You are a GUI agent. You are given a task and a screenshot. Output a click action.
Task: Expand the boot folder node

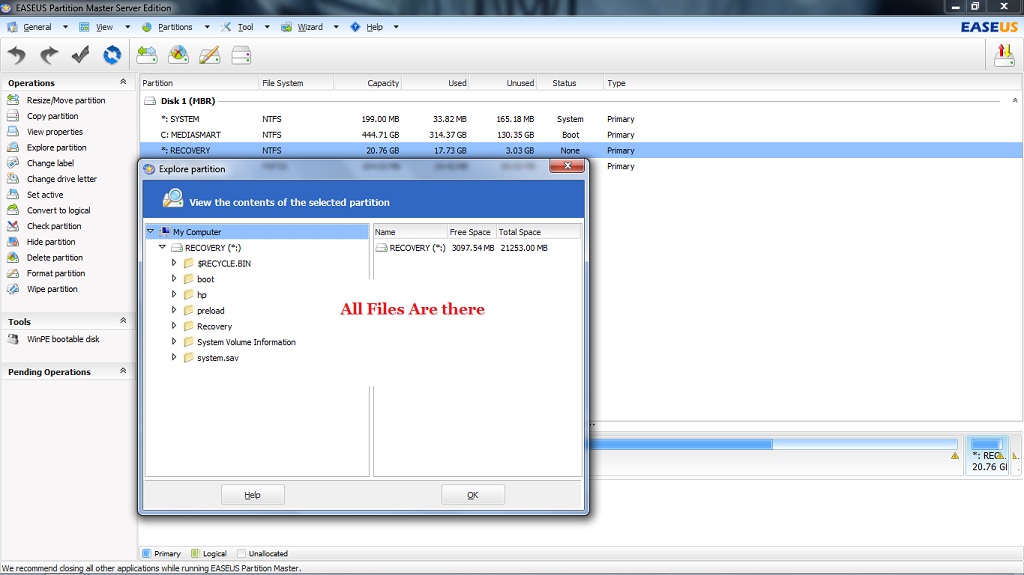[174, 278]
